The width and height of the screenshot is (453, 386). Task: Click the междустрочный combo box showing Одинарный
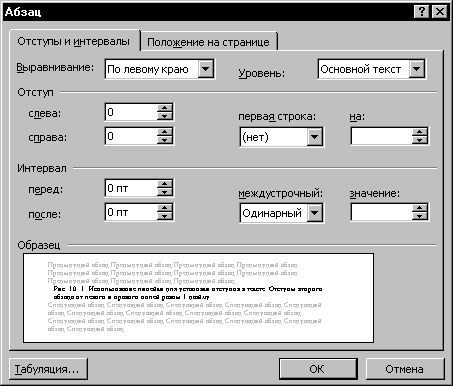pyautogui.click(x=273, y=213)
